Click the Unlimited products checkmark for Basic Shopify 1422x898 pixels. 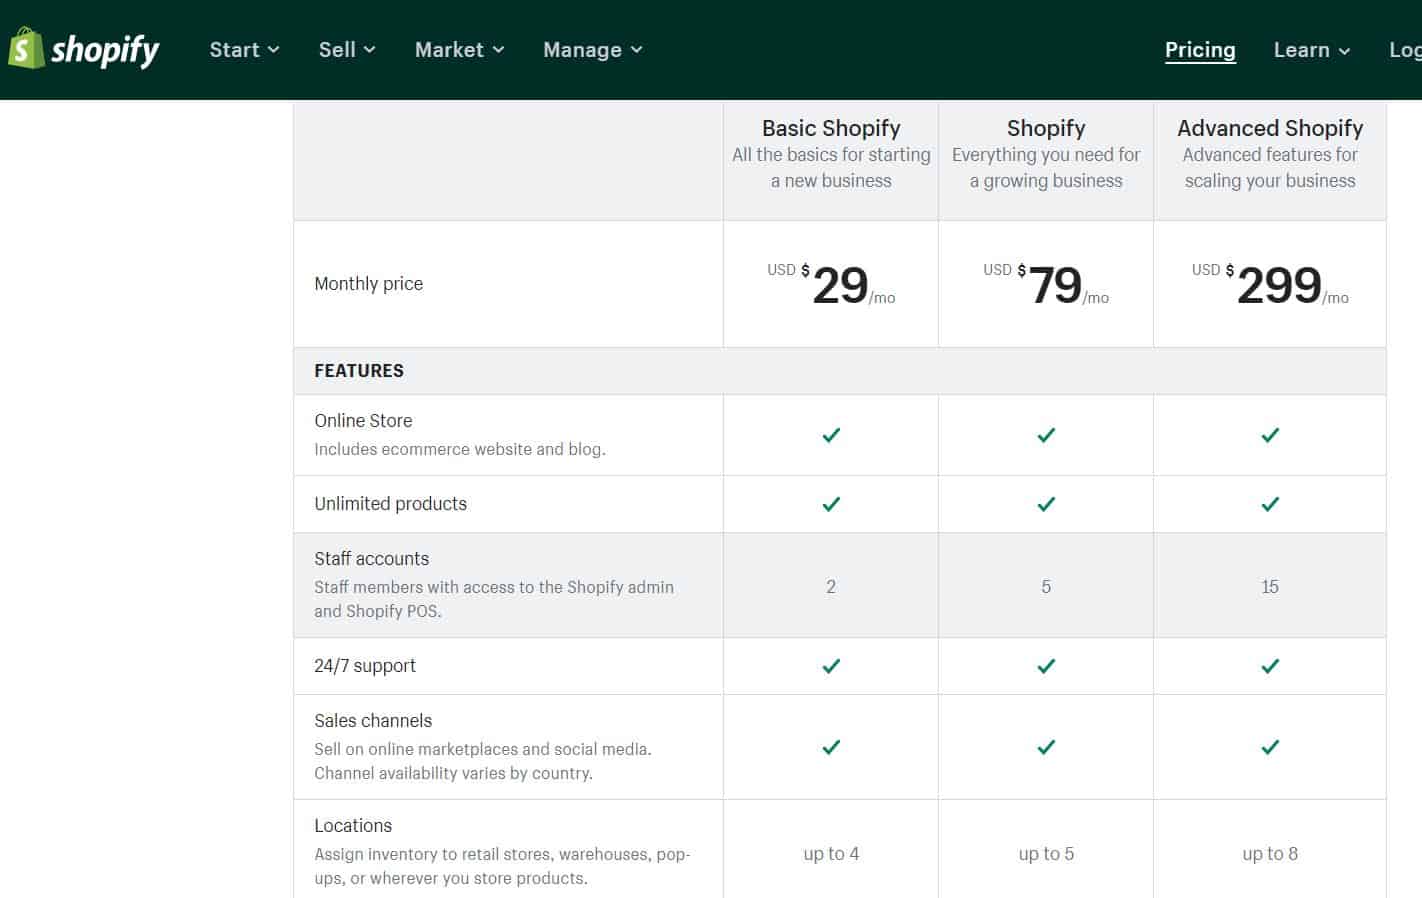tap(831, 504)
